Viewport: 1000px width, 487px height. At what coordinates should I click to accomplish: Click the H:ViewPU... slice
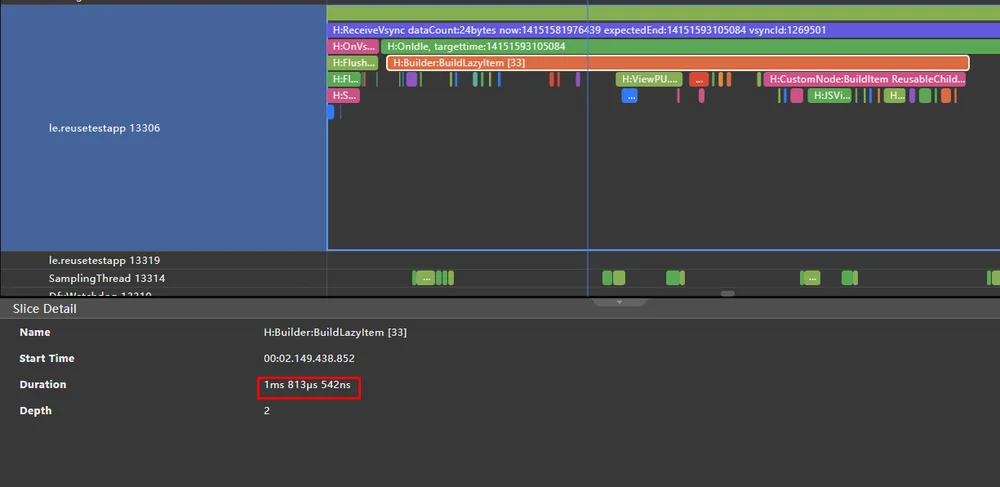tap(649, 79)
